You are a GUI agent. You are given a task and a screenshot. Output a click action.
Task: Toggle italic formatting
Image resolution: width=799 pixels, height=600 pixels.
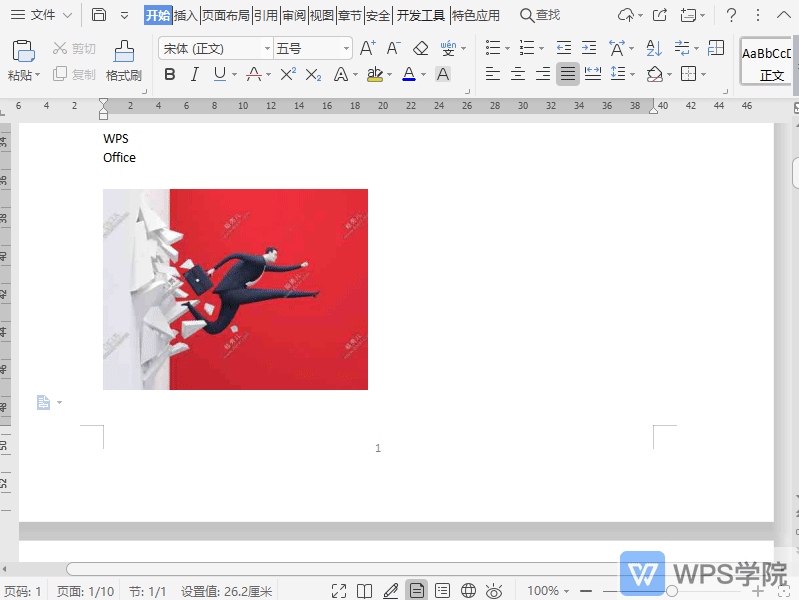194,74
